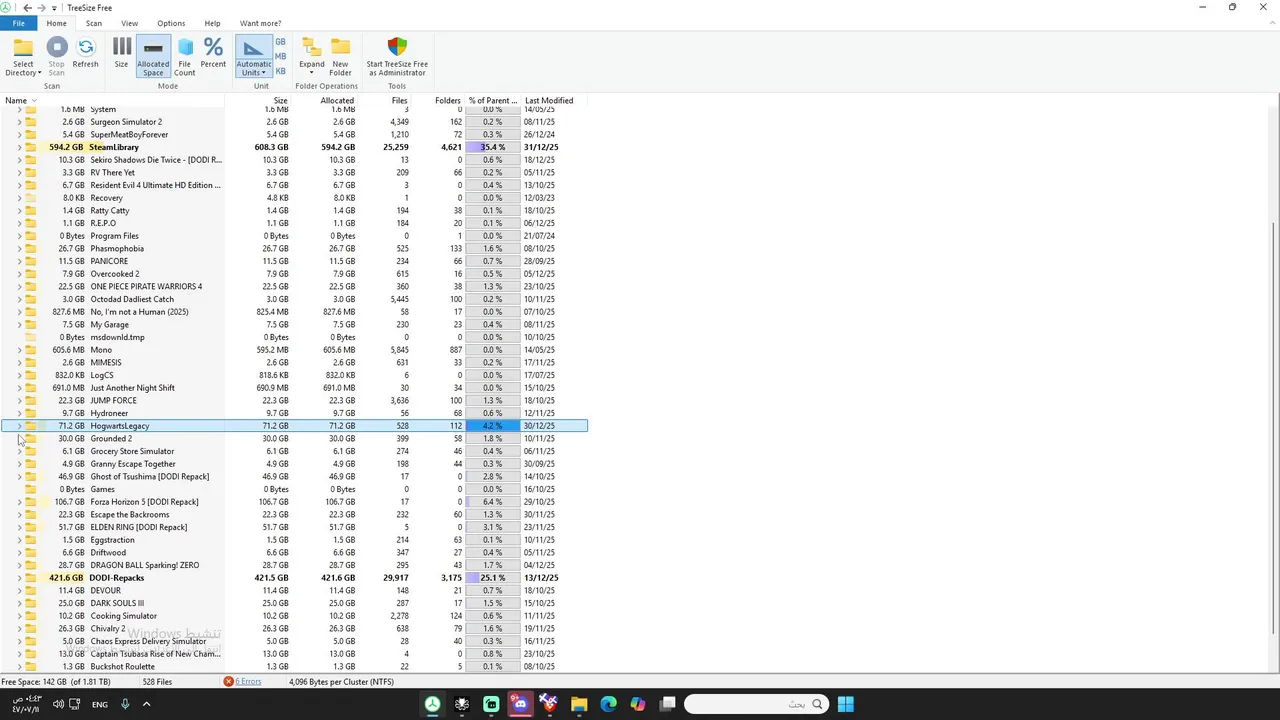1280x720 pixels.
Task: Sort by the Allocated column header
Action: tap(324, 101)
